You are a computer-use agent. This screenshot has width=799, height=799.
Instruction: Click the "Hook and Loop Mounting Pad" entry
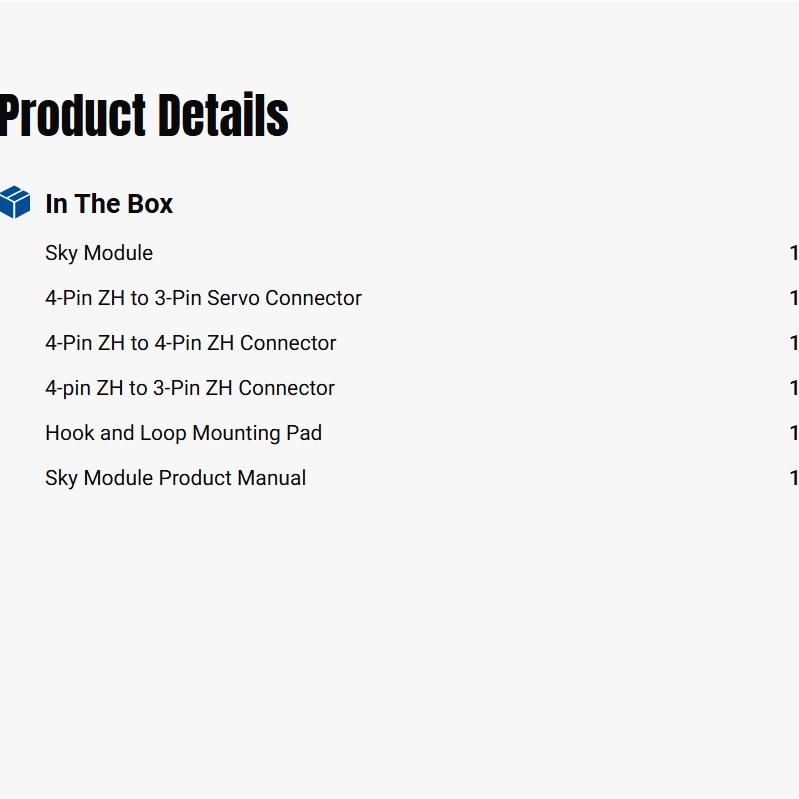(183, 433)
